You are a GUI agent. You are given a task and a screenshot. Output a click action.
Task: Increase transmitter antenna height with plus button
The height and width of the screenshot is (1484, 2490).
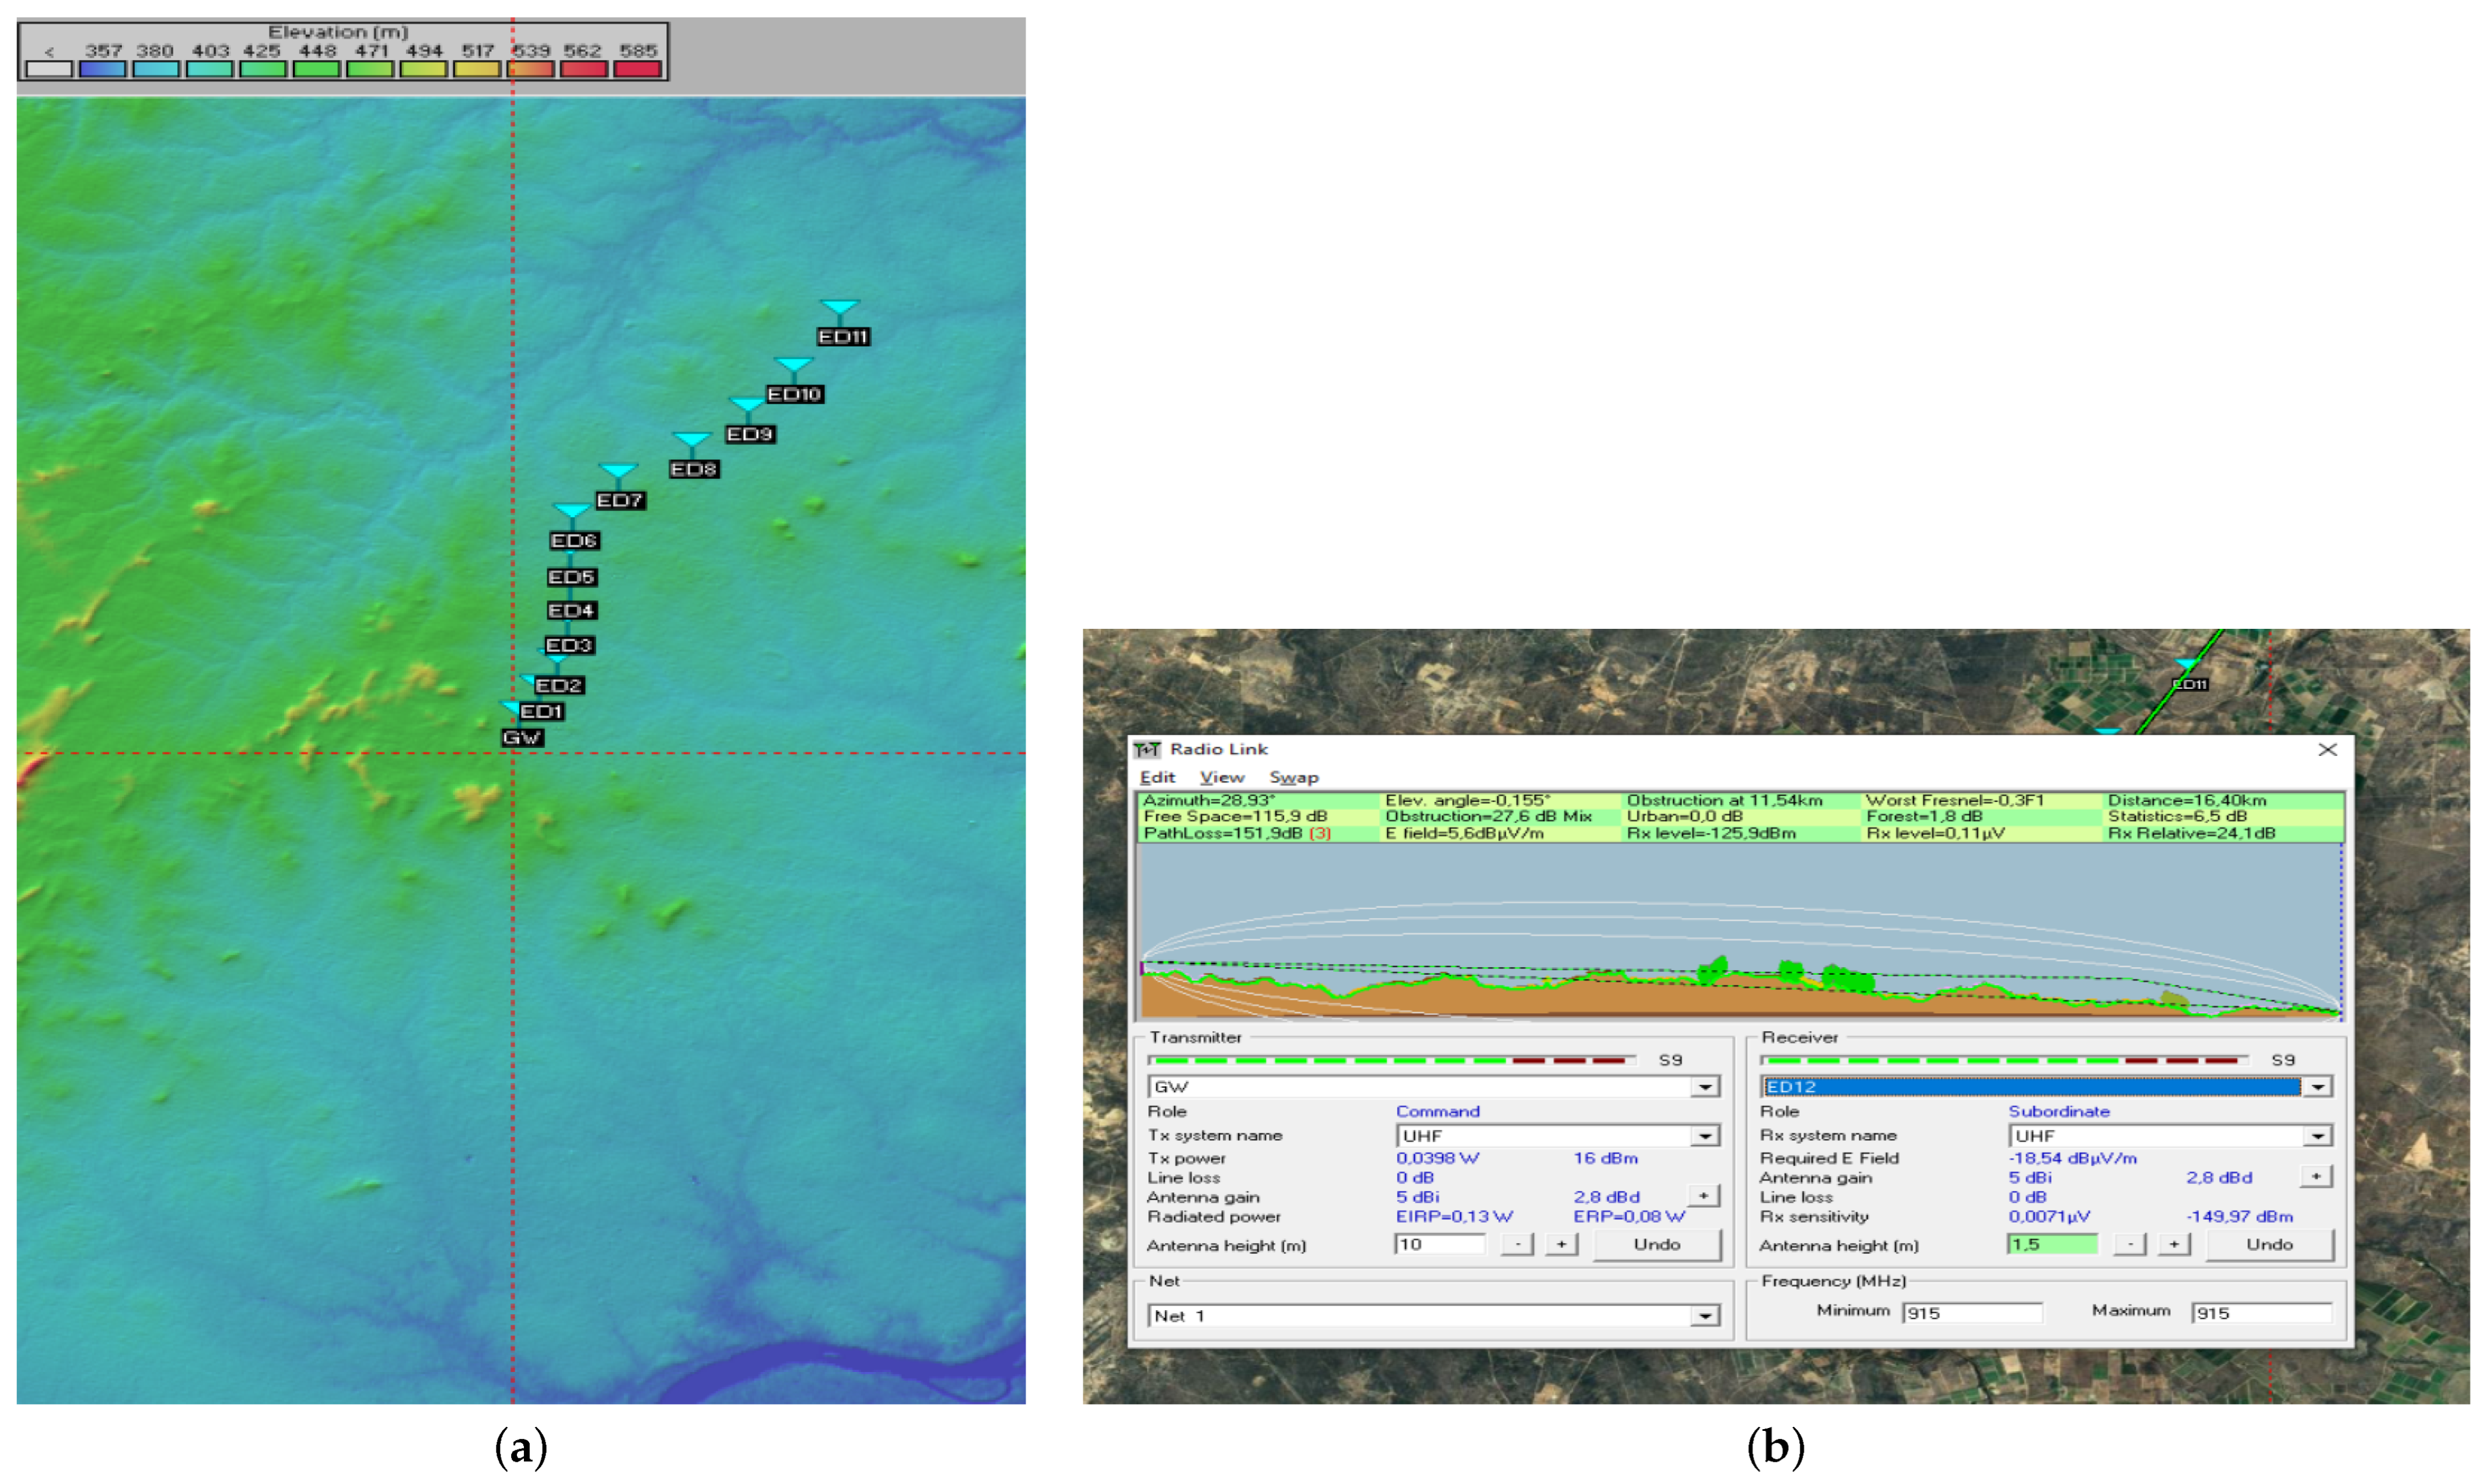(x=1560, y=1244)
